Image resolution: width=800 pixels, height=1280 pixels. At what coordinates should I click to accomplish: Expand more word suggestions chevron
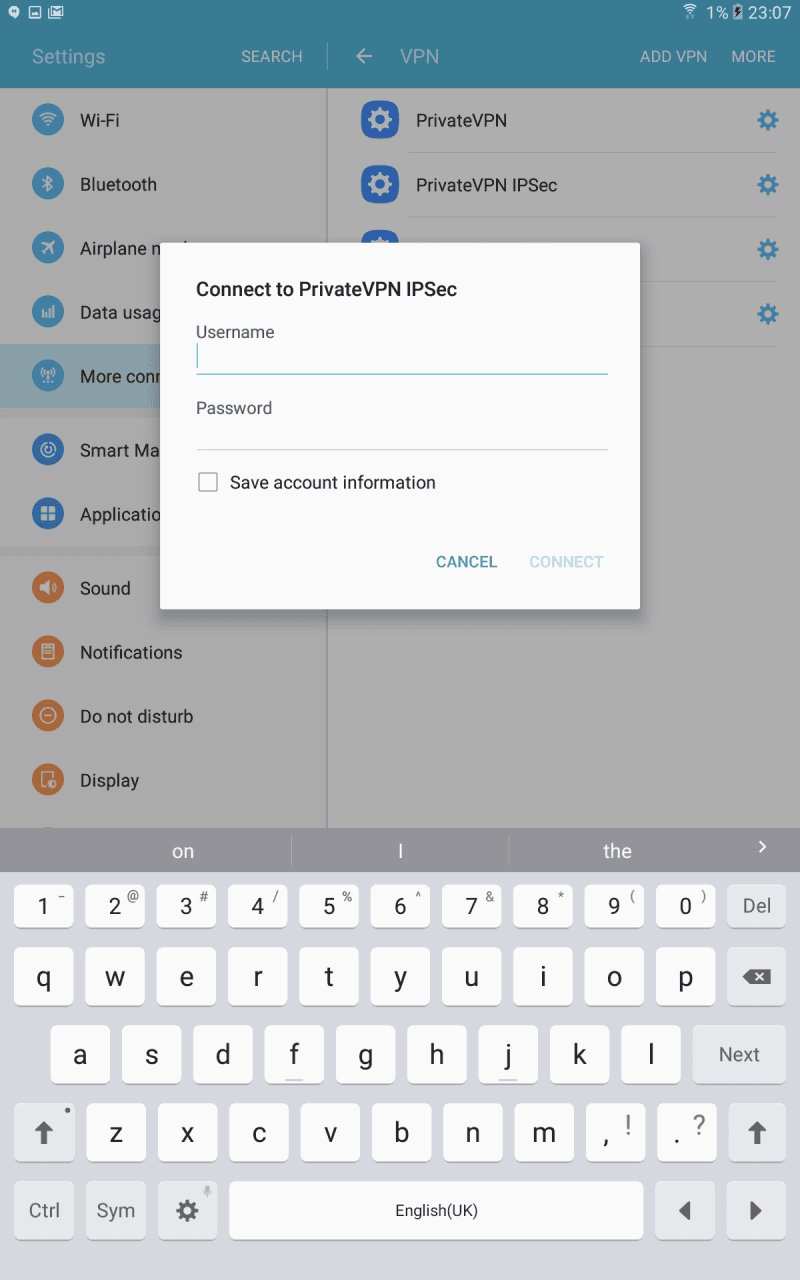pos(762,847)
